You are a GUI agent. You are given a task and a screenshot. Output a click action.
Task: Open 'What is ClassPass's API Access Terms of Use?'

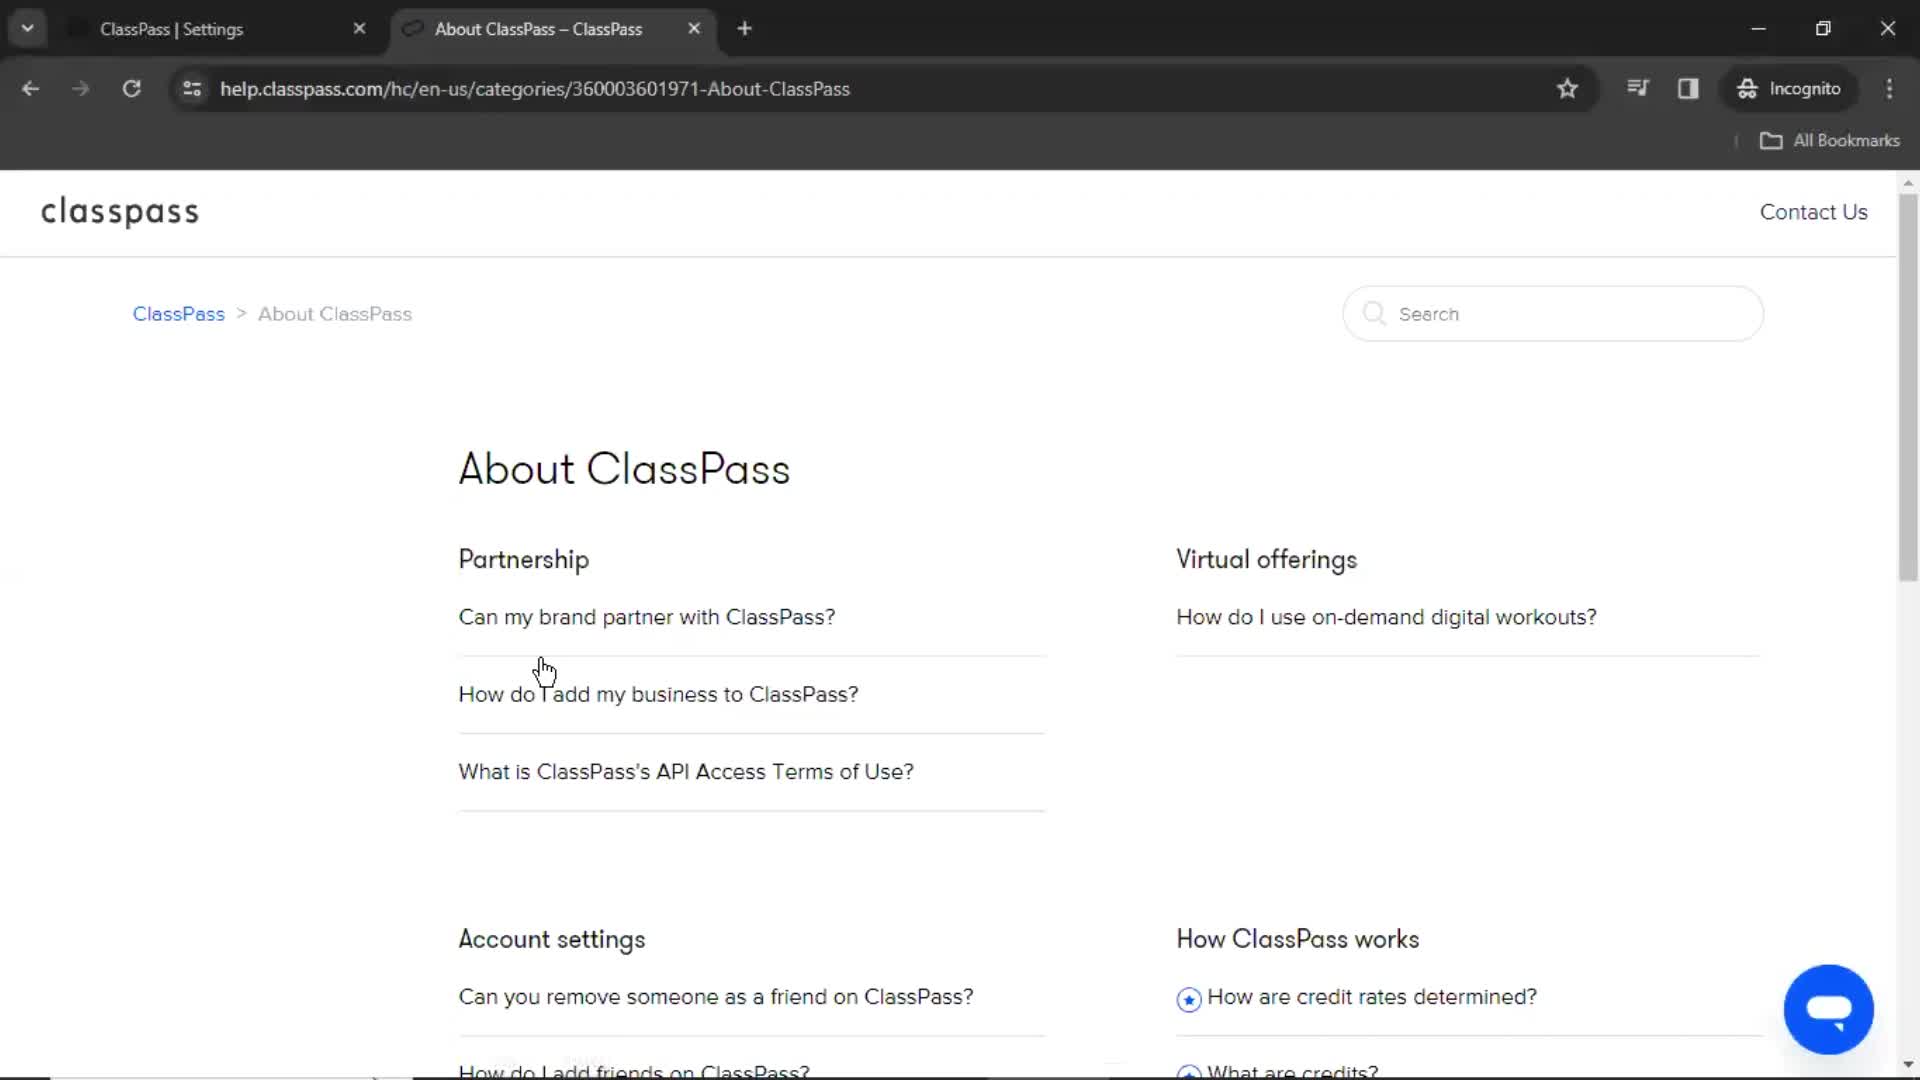pos(685,772)
